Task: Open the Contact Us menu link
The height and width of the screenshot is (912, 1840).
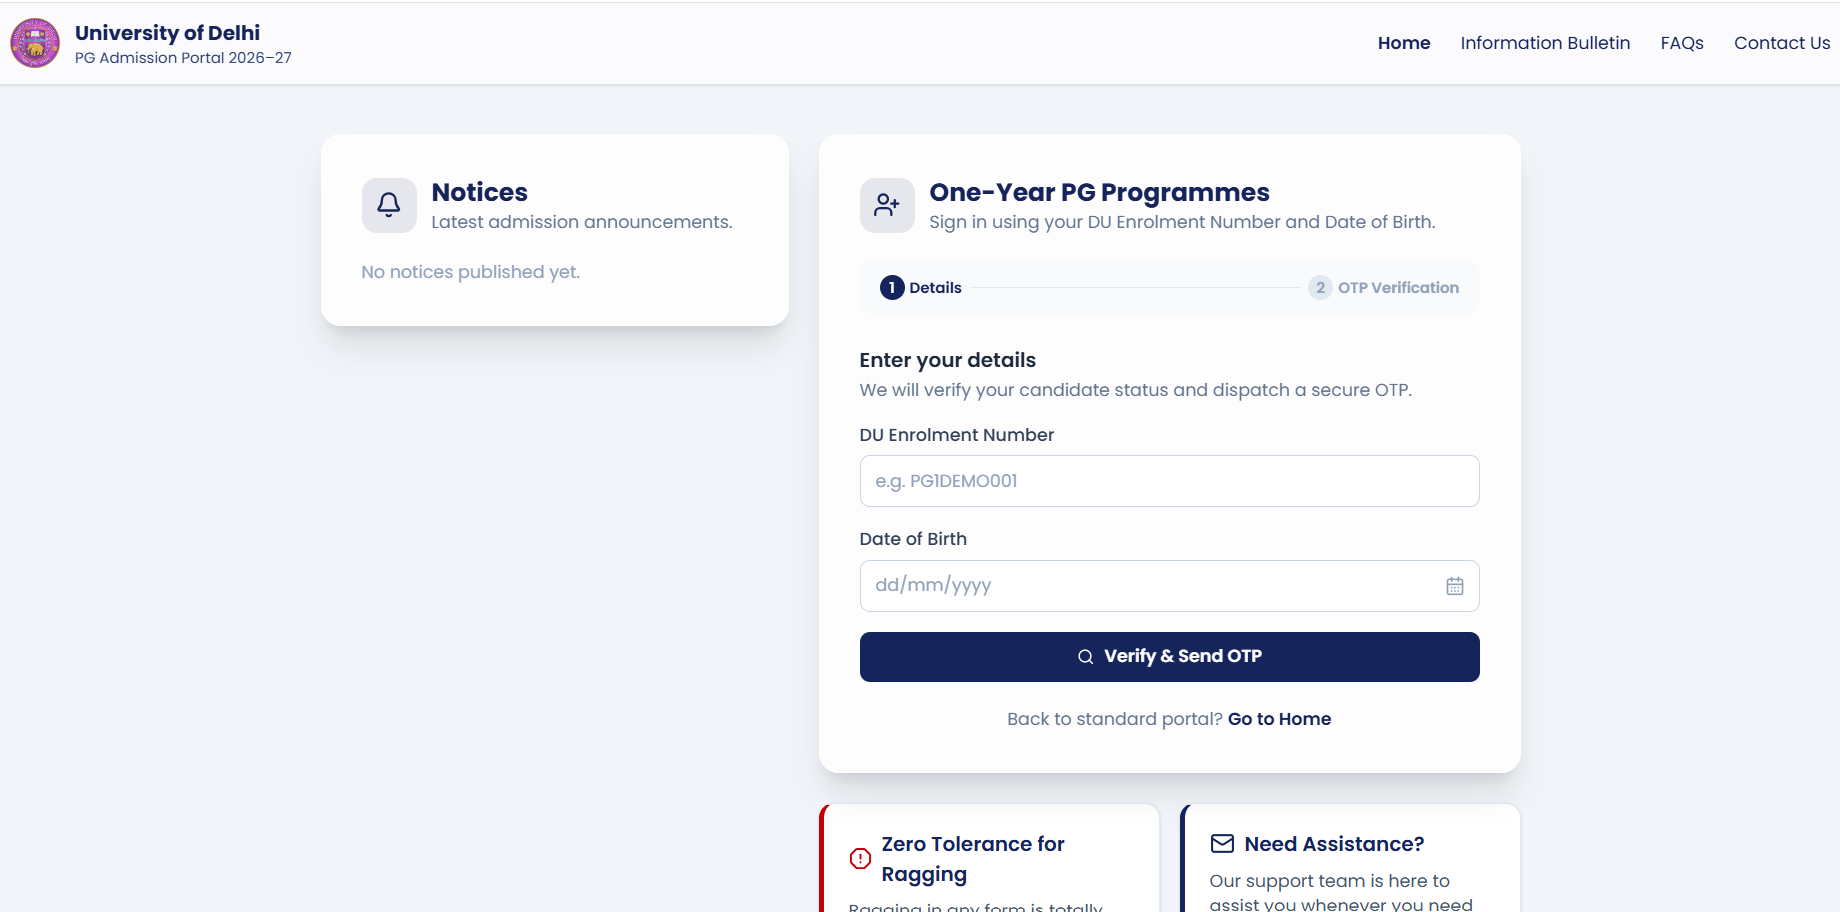Action: click(1782, 43)
